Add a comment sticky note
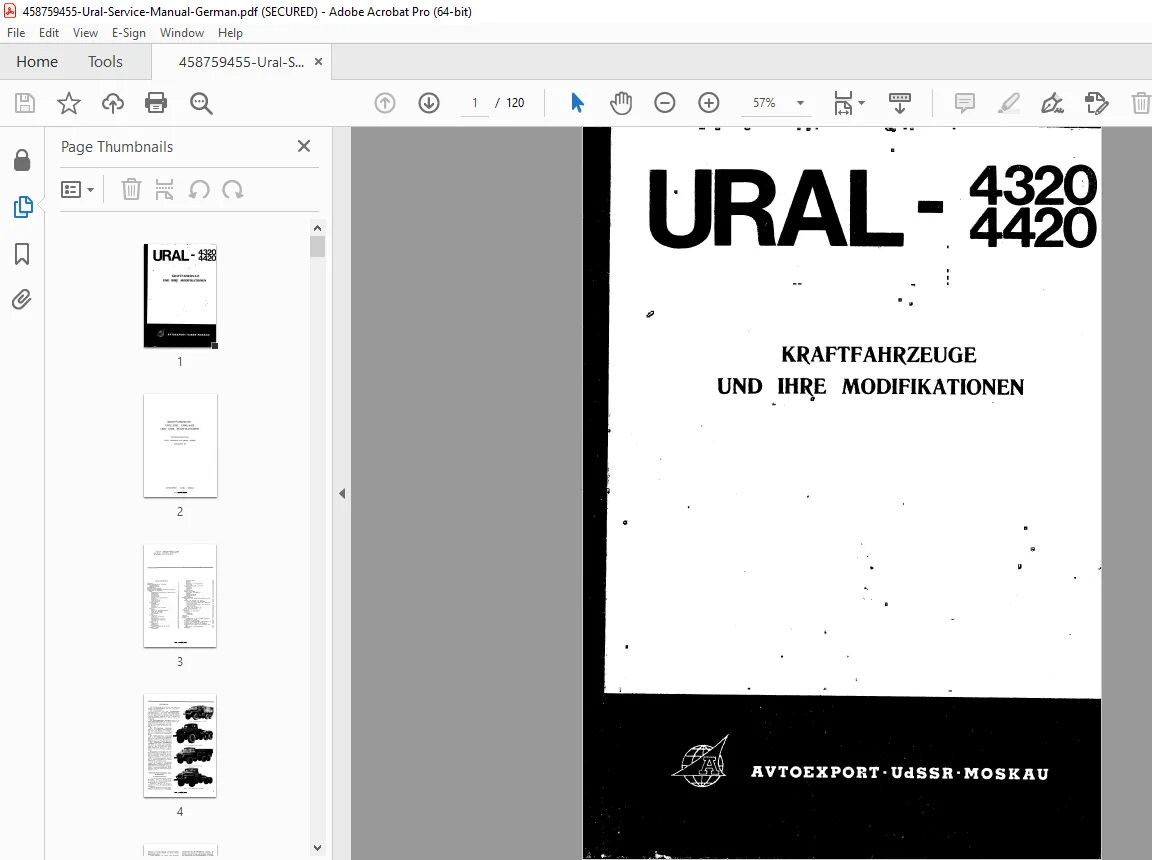The width and height of the screenshot is (1152, 860). (x=965, y=103)
